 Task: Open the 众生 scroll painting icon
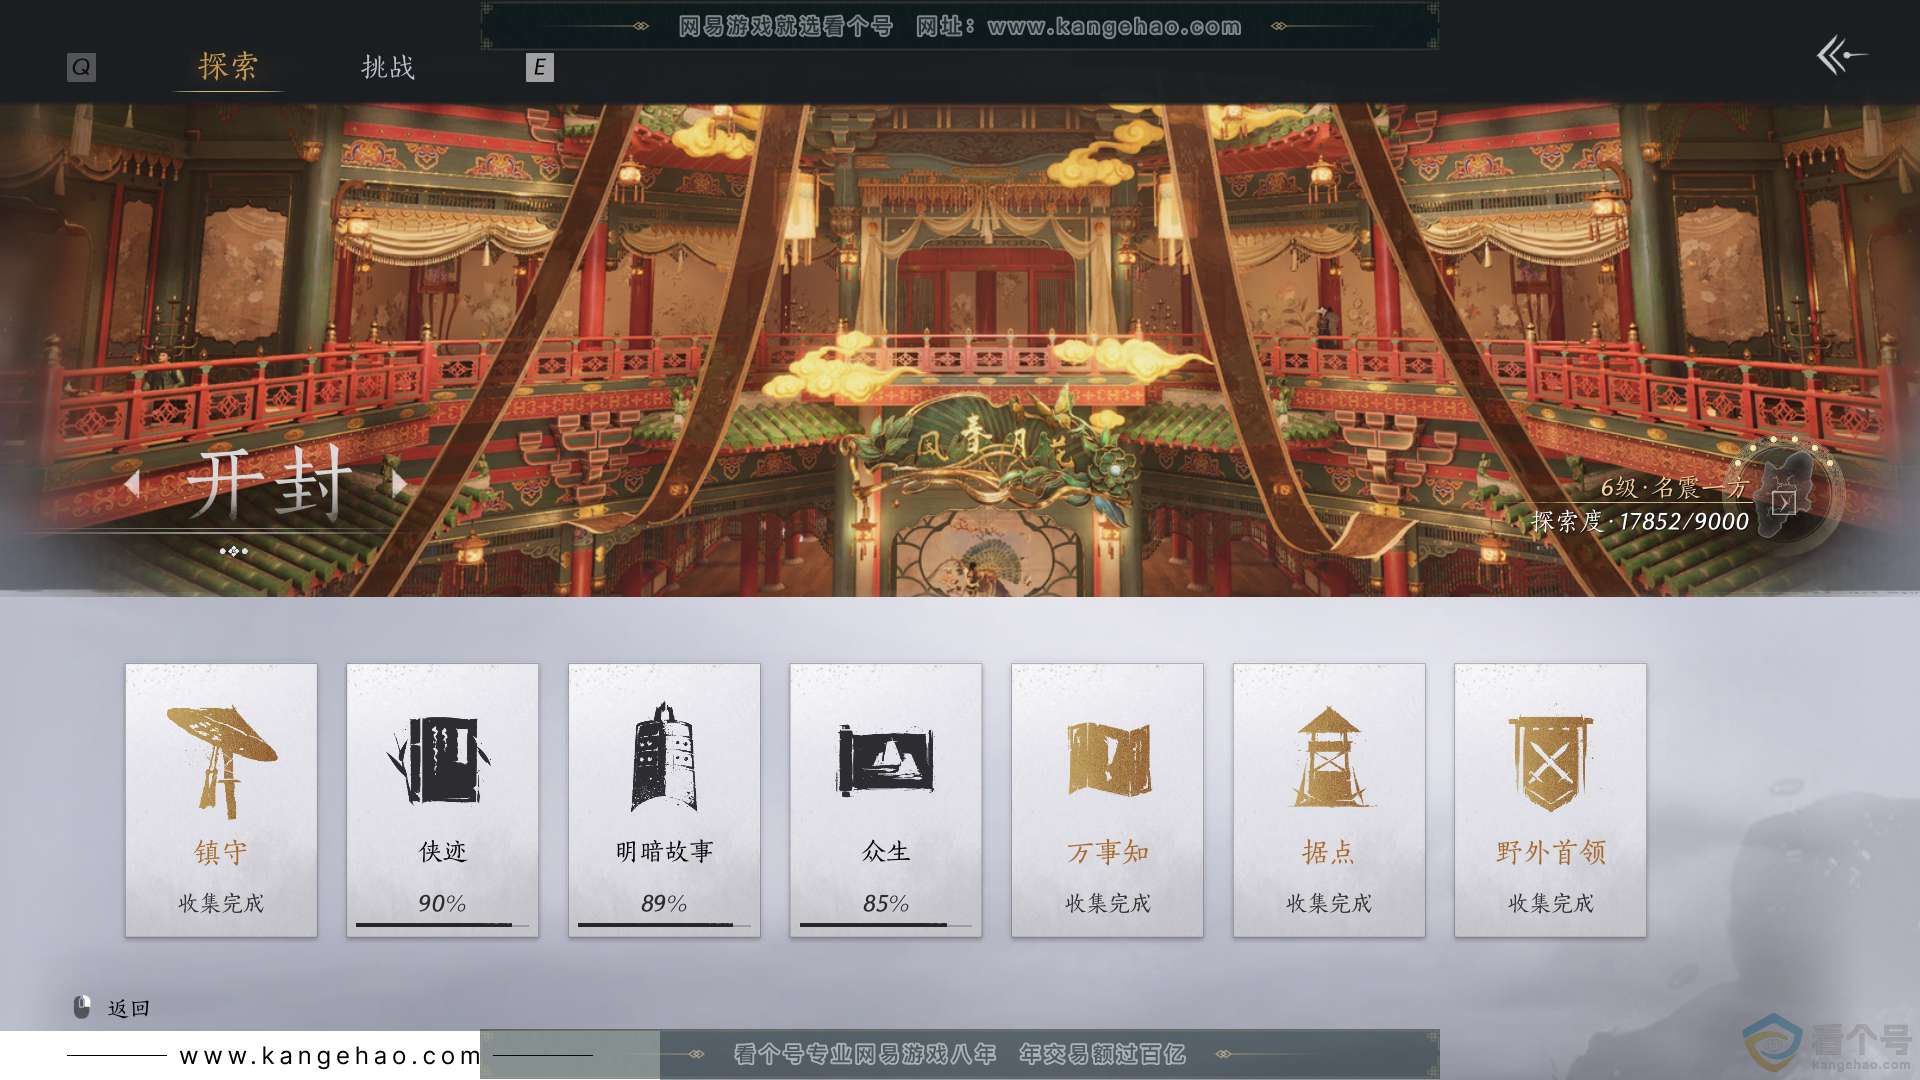tap(885, 760)
